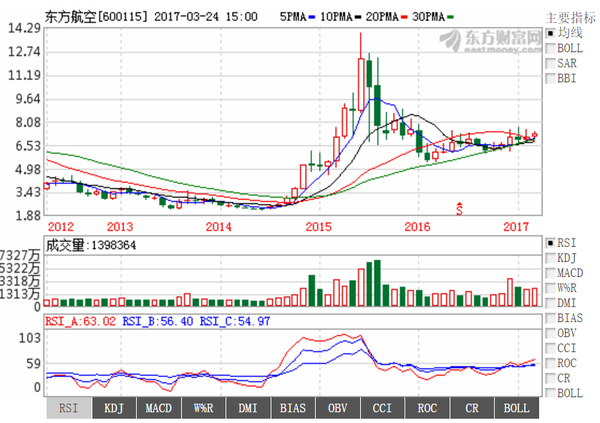Image resolution: width=600 pixels, height=423 pixels.
Task: Switch to the W%R bottom tab
Action: click(x=204, y=408)
